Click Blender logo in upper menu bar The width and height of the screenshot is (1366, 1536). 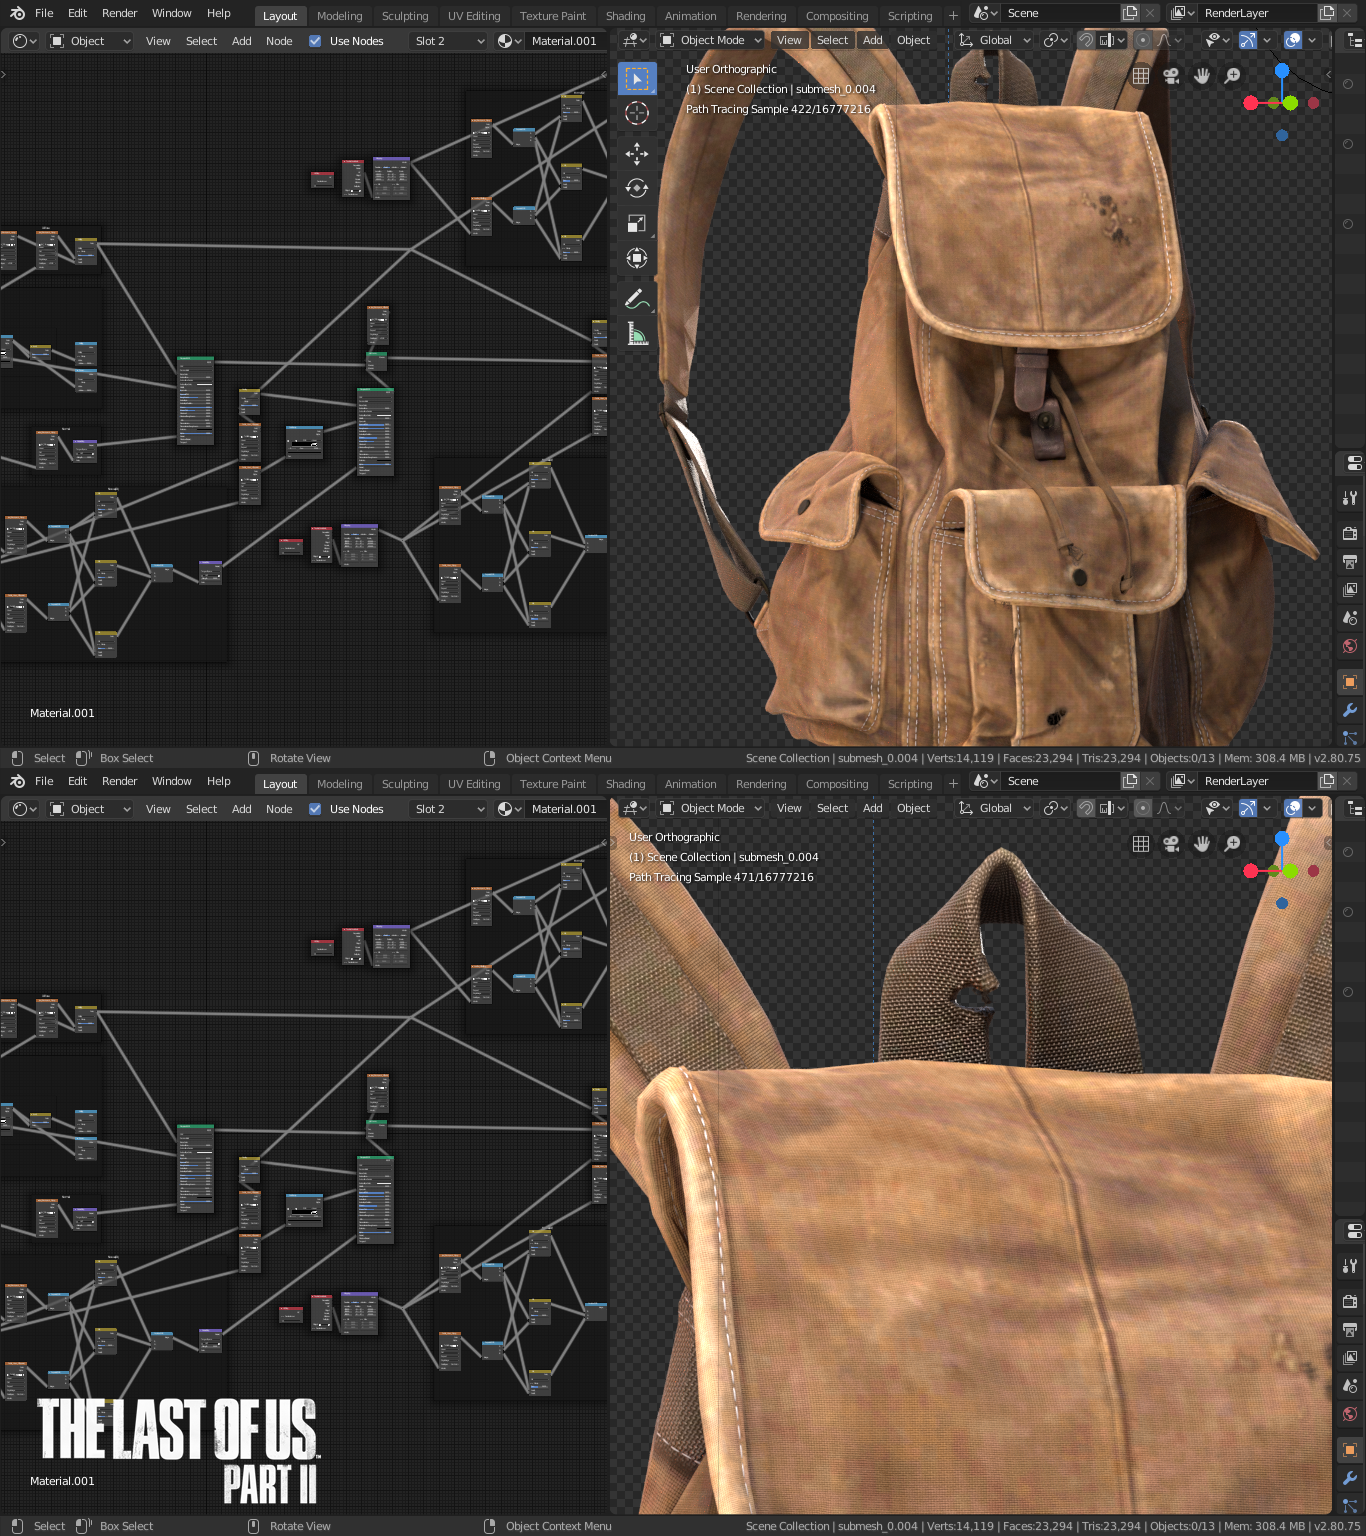pyautogui.click(x=17, y=13)
